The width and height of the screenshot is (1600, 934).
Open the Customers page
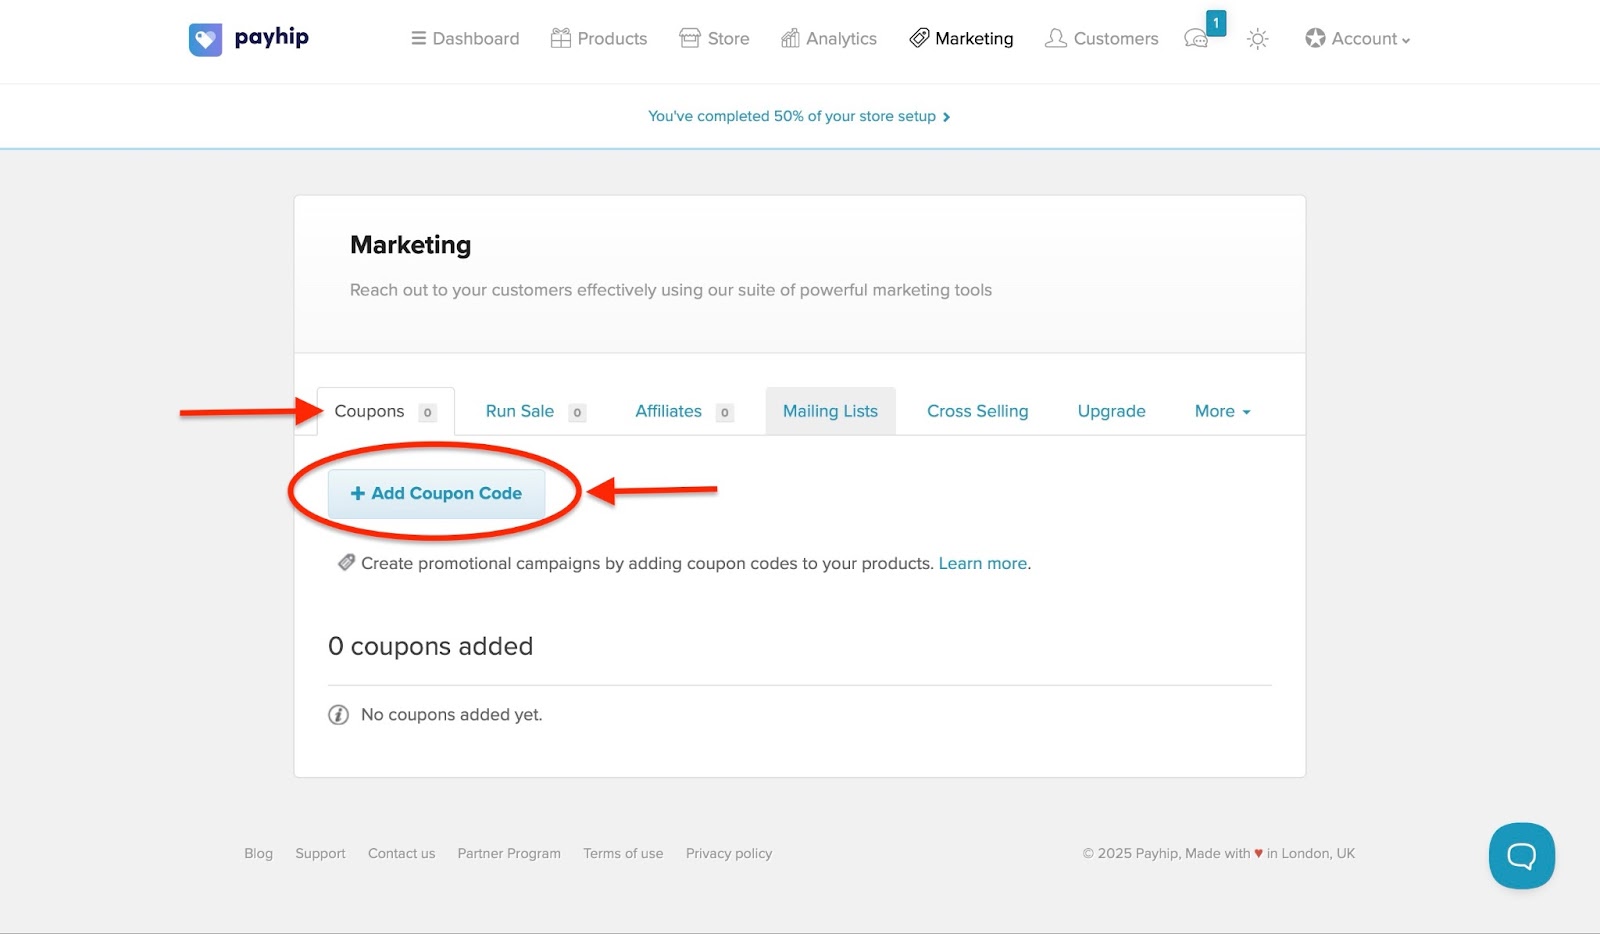pos(1101,39)
